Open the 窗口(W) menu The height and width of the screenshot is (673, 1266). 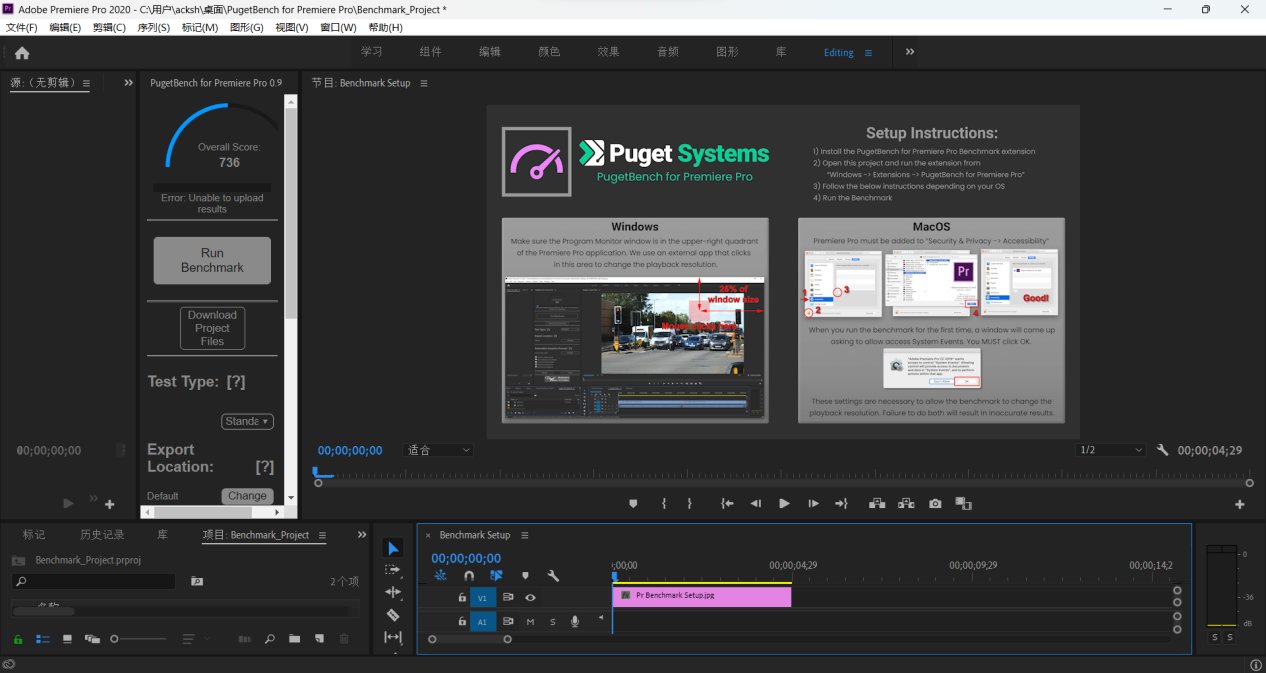coord(338,28)
